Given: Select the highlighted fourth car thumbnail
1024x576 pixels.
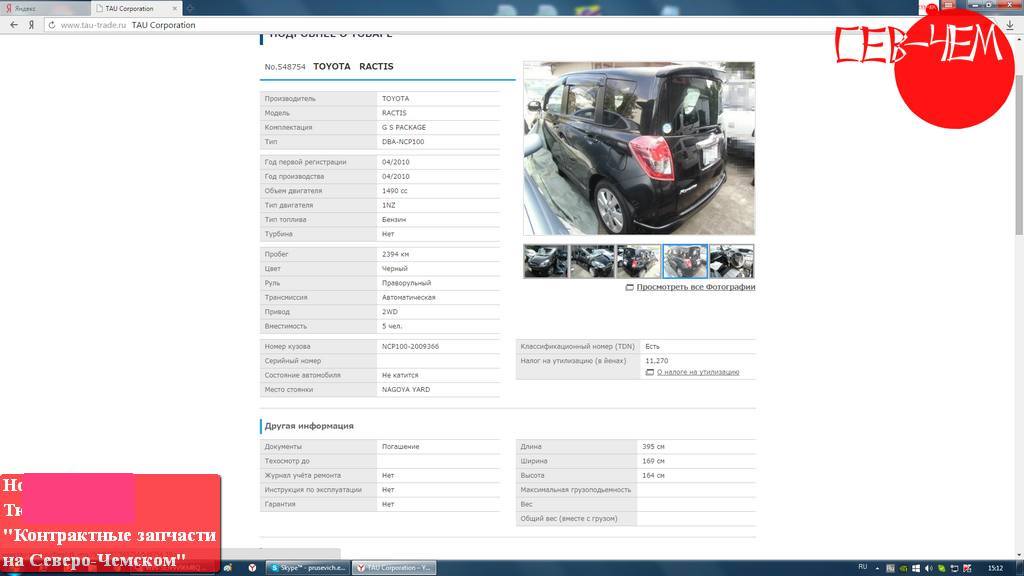Looking at the screenshot, I should [x=685, y=261].
